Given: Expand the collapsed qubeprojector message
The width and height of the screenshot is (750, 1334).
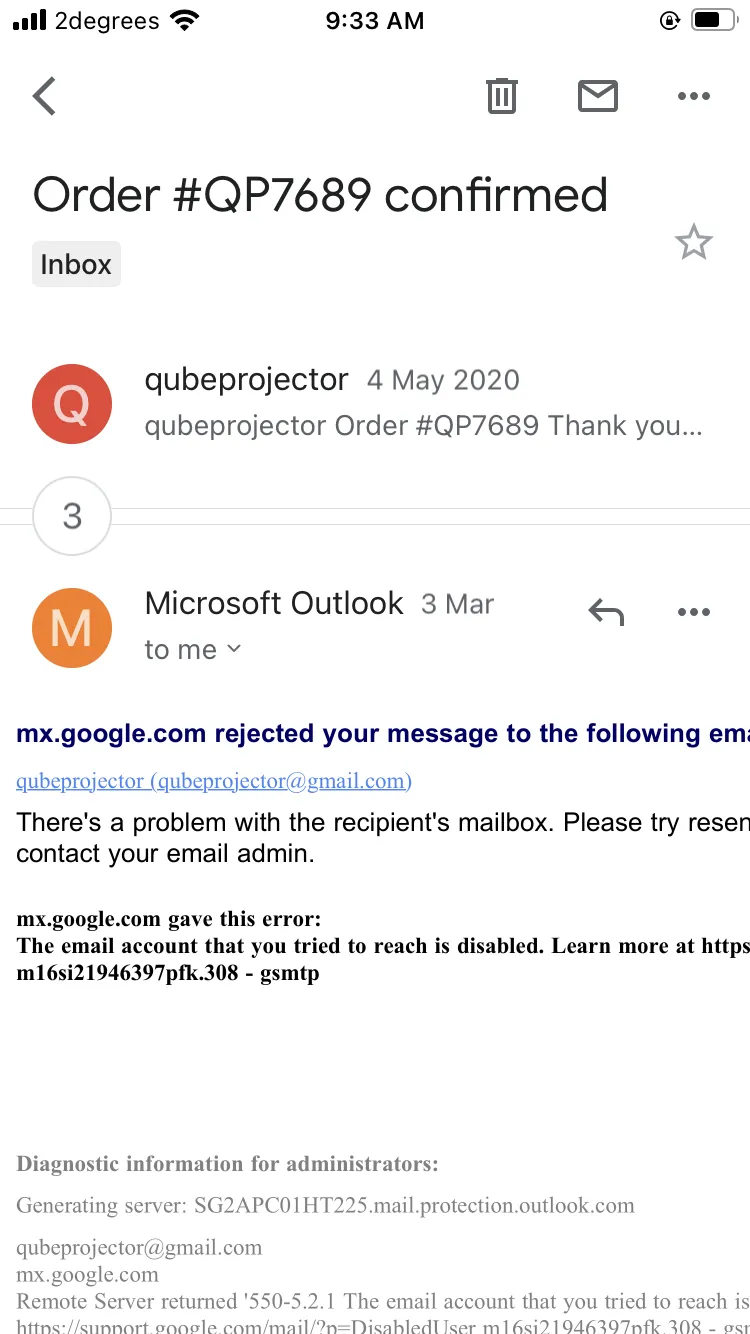Looking at the screenshot, I should (424, 404).
